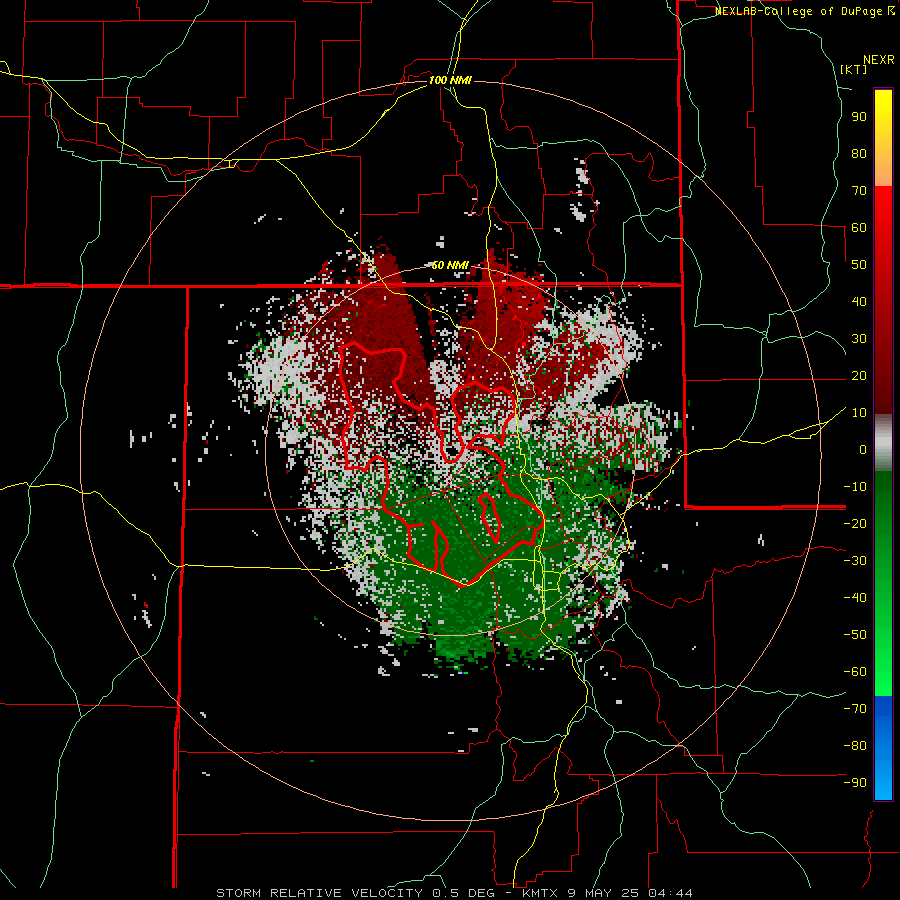This screenshot has width=900, height=900.
Task: Select the 50 NMI range ring label
Action: point(450,265)
